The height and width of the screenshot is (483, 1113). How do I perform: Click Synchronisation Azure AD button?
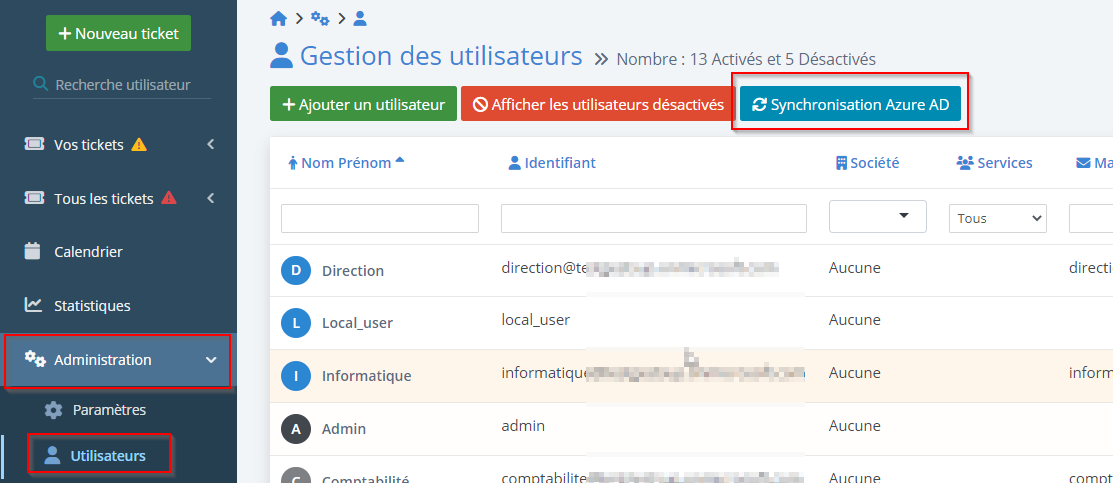pos(850,104)
